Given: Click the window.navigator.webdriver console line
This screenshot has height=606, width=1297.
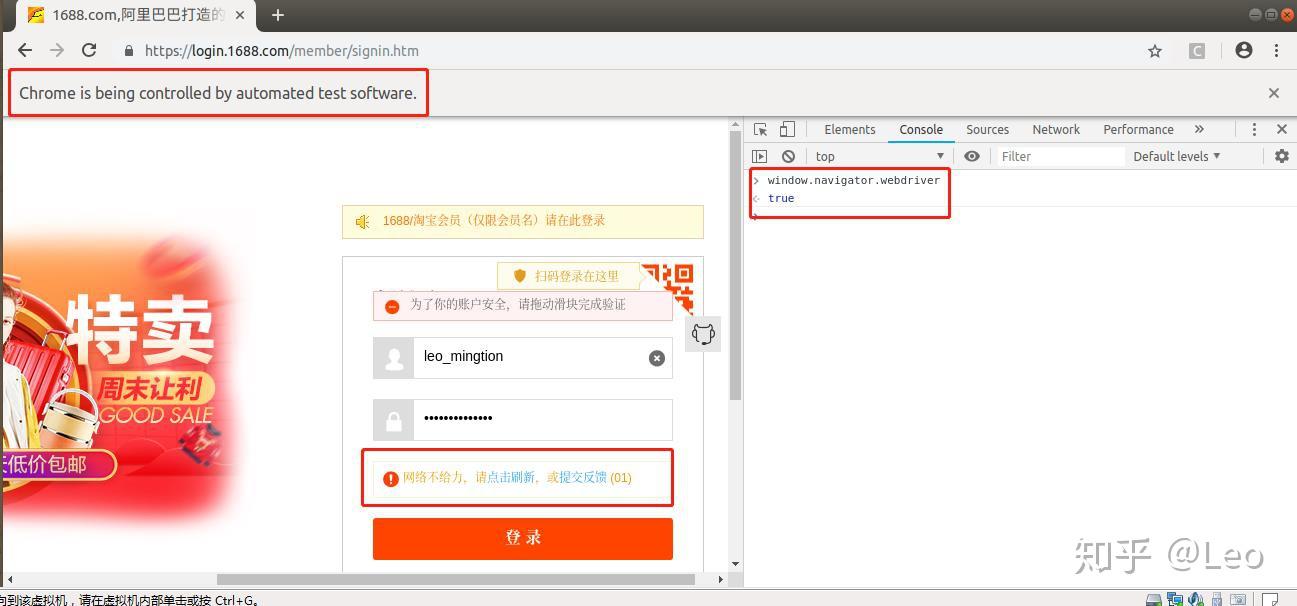Looking at the screenshot, I should coord(854,180).
